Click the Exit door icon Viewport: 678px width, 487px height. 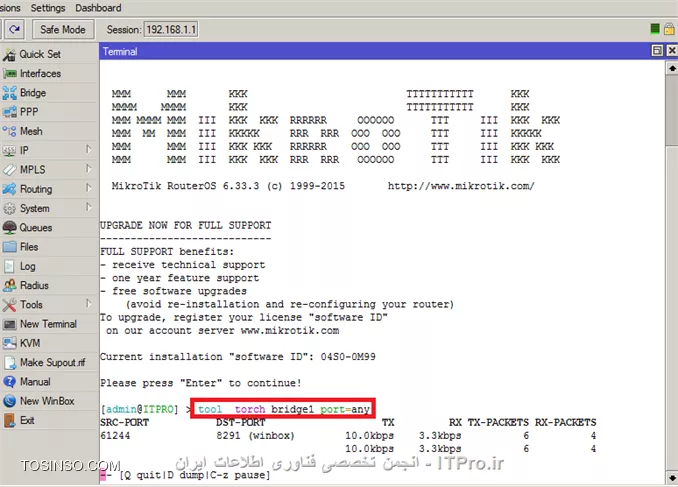[x=10, y=420]
